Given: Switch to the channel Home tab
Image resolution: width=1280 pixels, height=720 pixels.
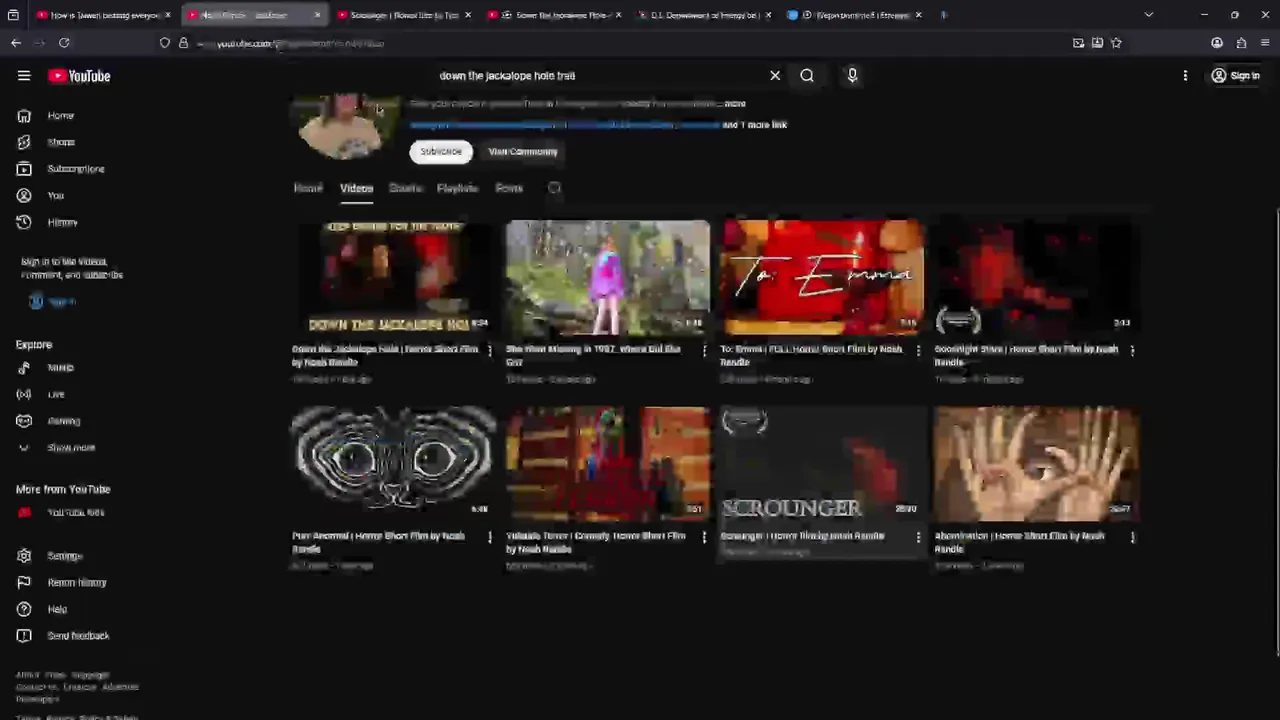Looking at the screenshot, I should pos(308,188).
